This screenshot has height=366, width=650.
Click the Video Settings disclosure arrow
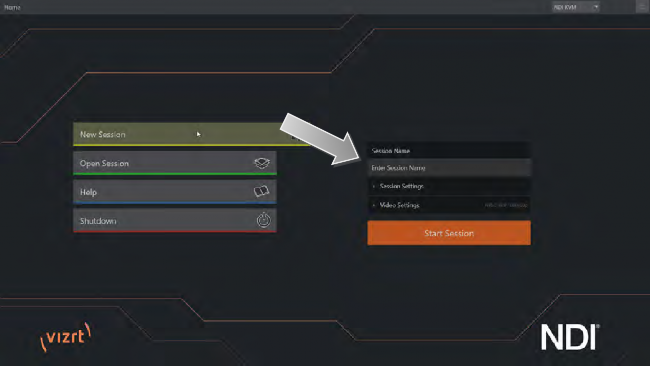374,206
